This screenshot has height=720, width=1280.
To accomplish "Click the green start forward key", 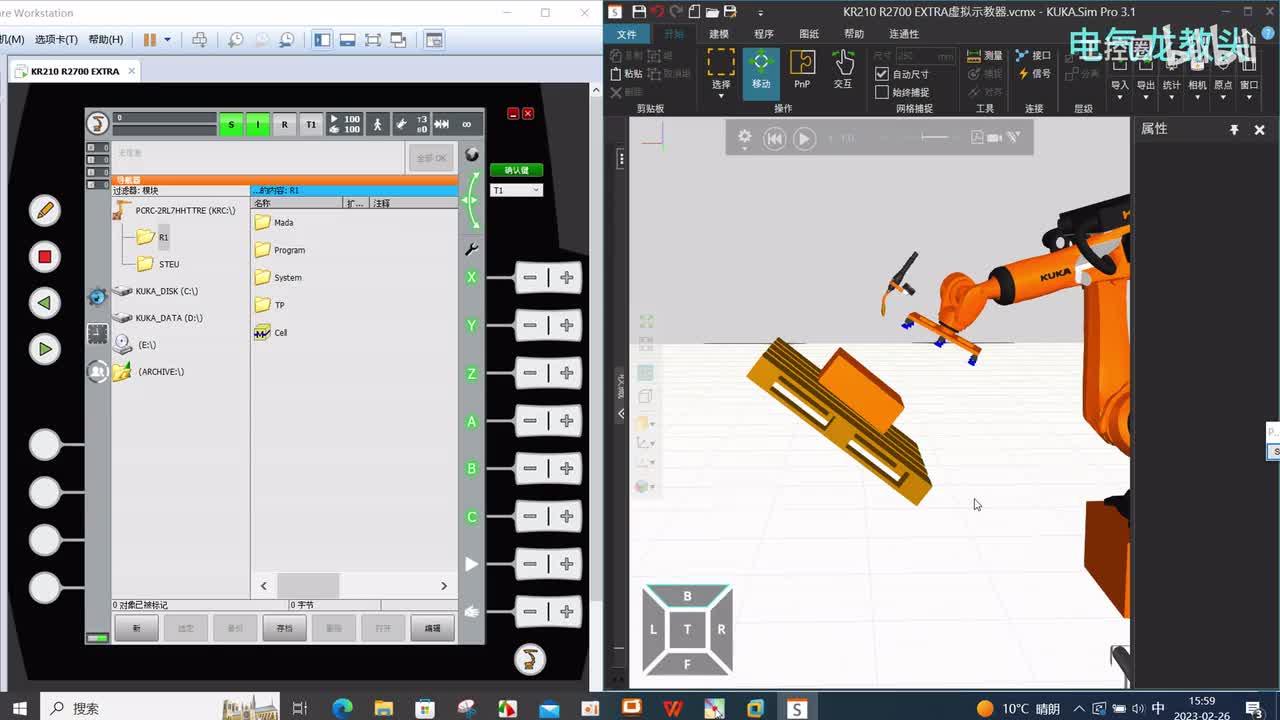I will click(x=44, y=349).
